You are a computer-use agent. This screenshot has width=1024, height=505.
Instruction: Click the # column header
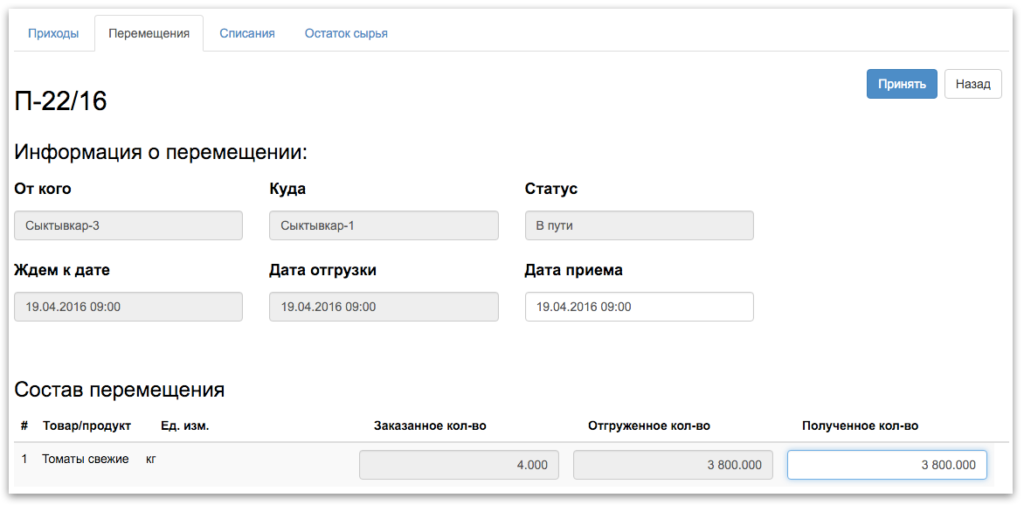(24, 426)
